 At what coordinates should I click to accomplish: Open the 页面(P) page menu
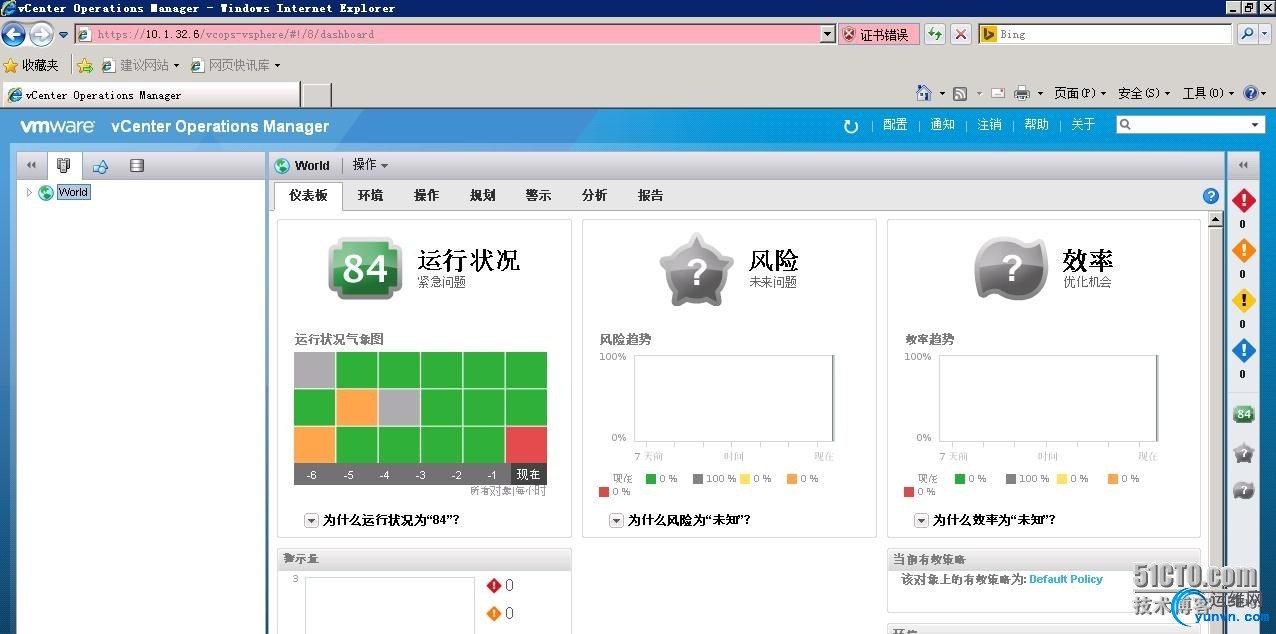pos(1080,93)
